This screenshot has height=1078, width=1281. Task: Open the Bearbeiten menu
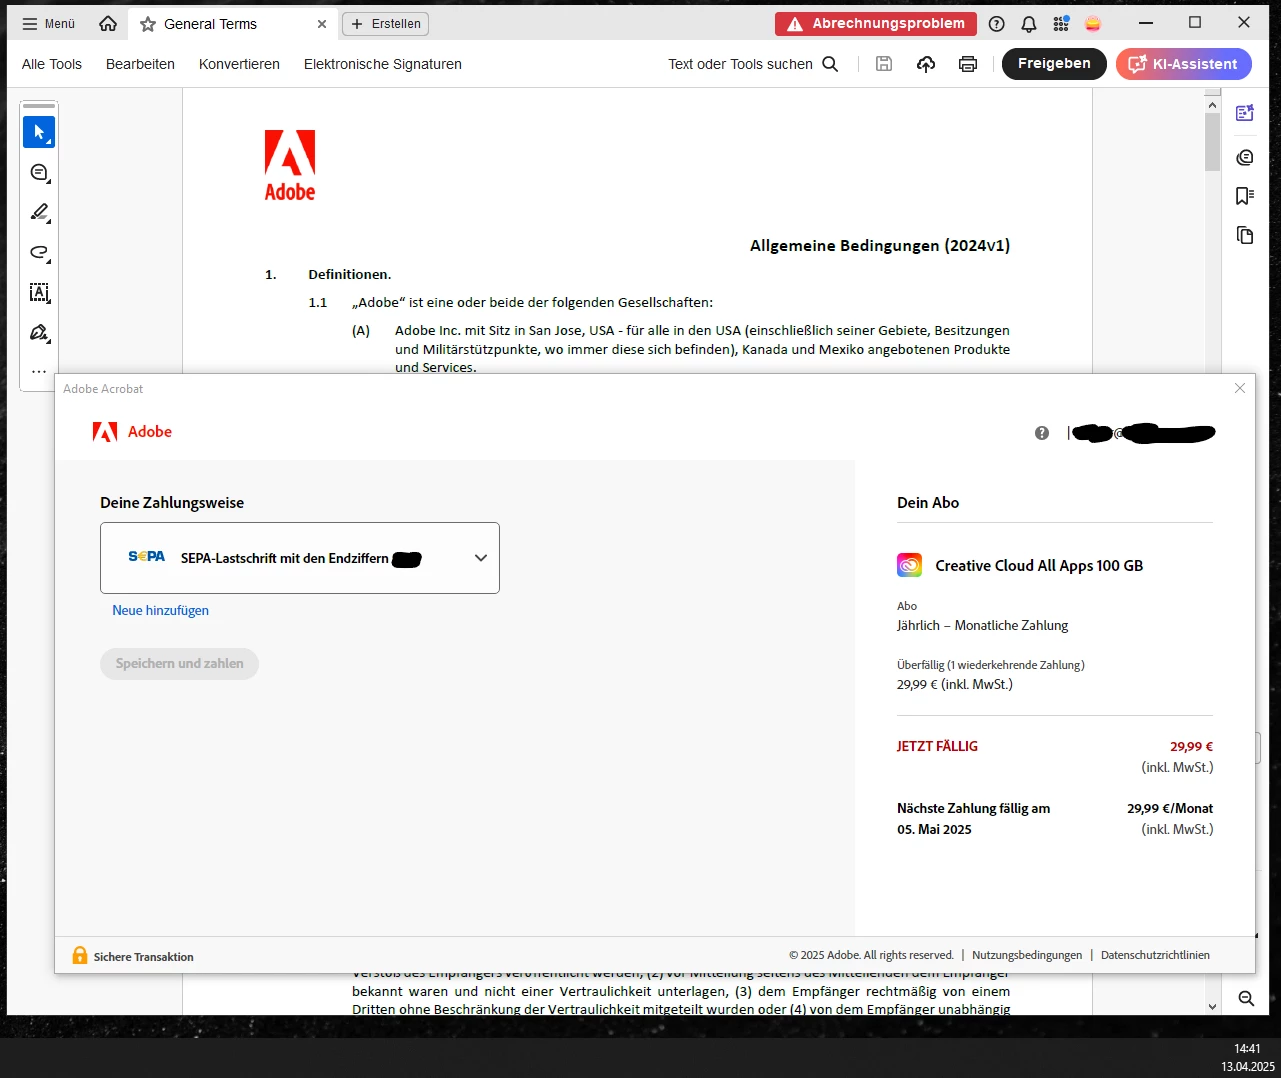click(140, 64)
